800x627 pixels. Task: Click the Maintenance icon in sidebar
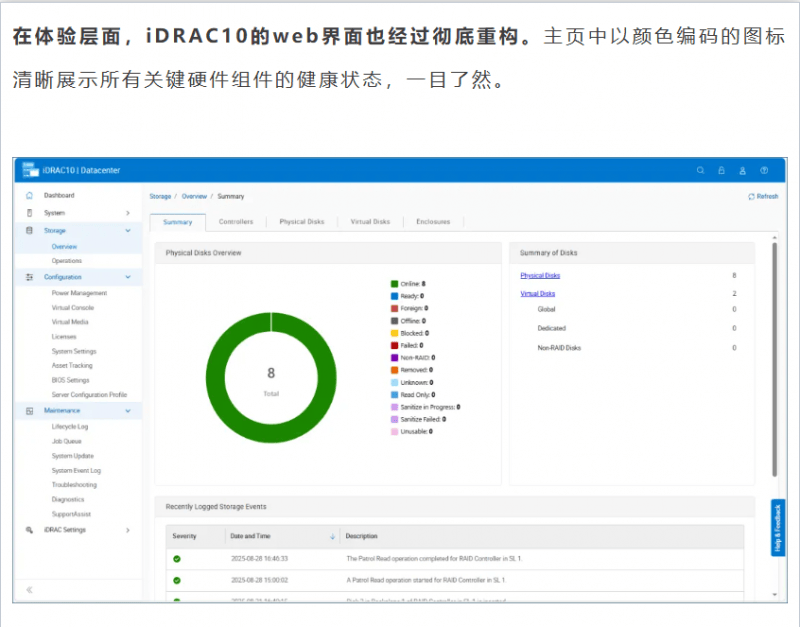[x=29, y=411]
